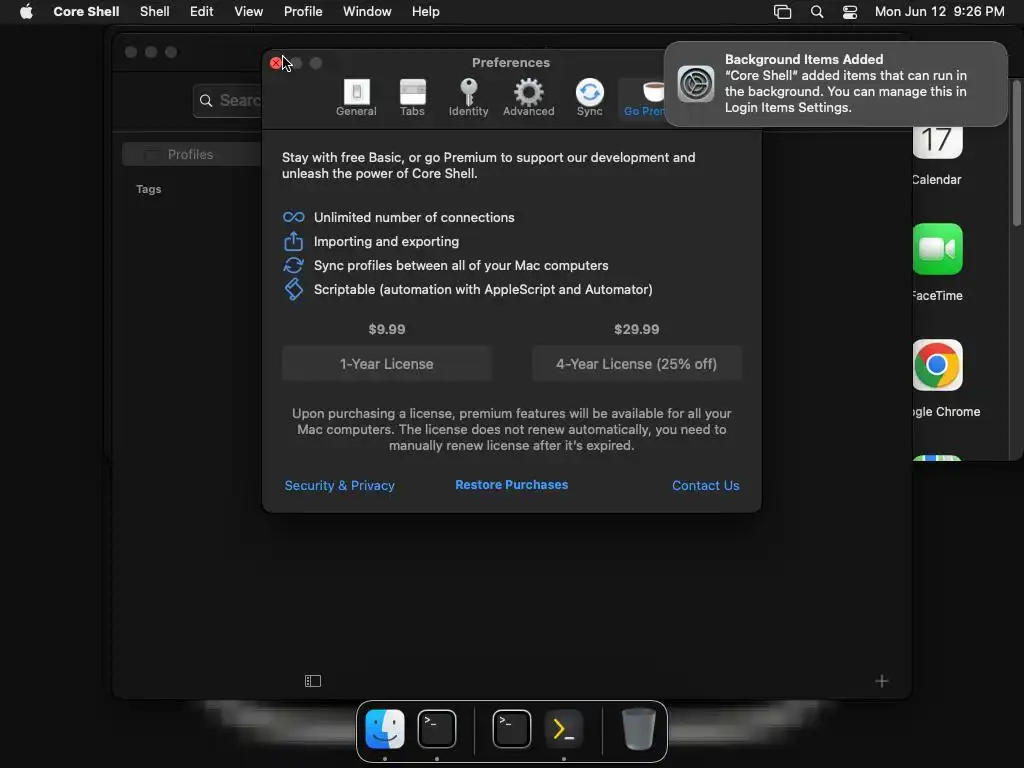Open the Profile menu
Image resolution: width=1024 pixels, height=768 pixels.
[303, 12]
